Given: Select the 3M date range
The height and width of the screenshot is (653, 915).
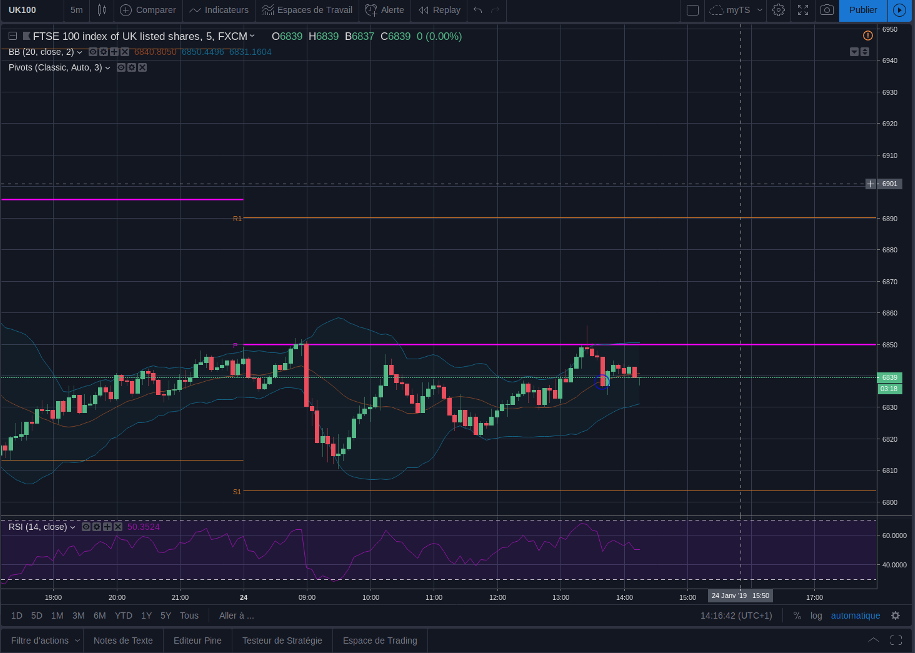Looking at the screenshot, I should (78, 616).
